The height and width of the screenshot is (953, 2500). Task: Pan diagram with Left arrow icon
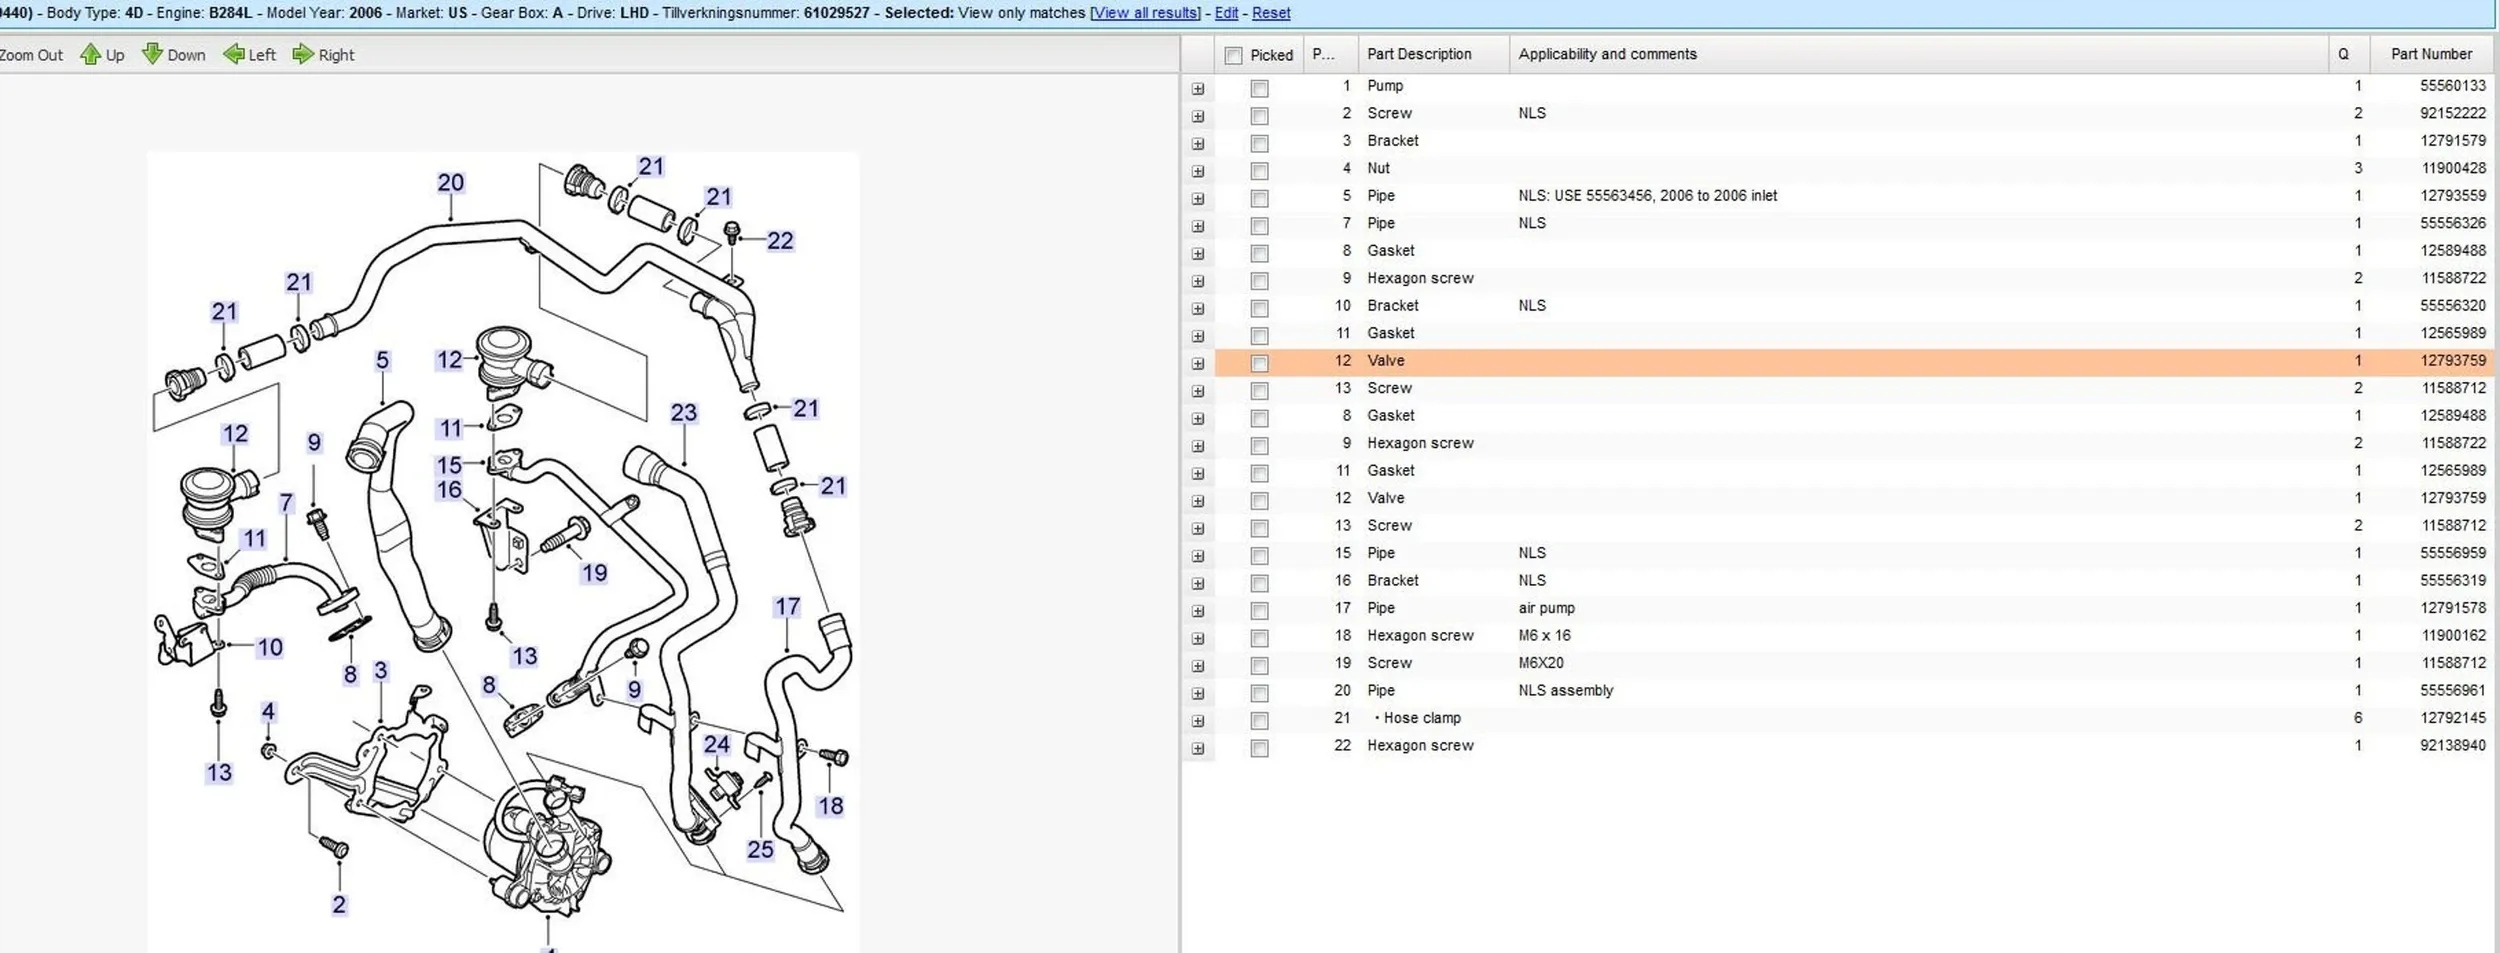(x=234, y=55)
